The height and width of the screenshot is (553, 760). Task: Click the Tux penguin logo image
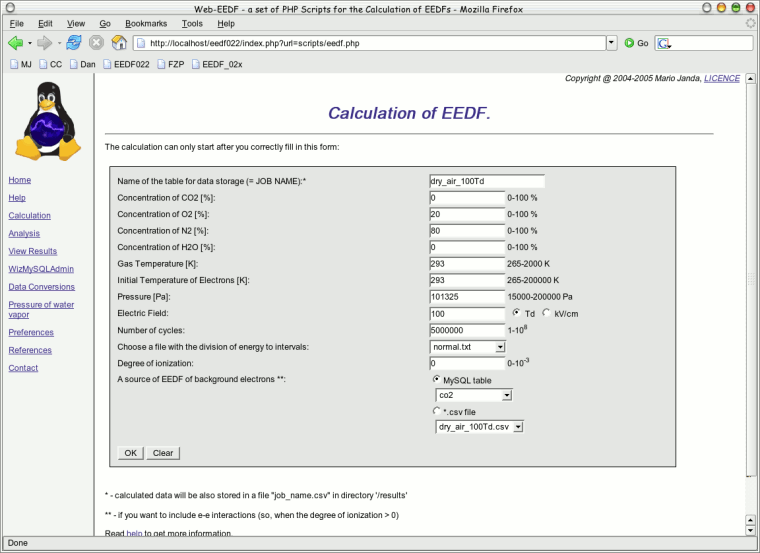45,122
